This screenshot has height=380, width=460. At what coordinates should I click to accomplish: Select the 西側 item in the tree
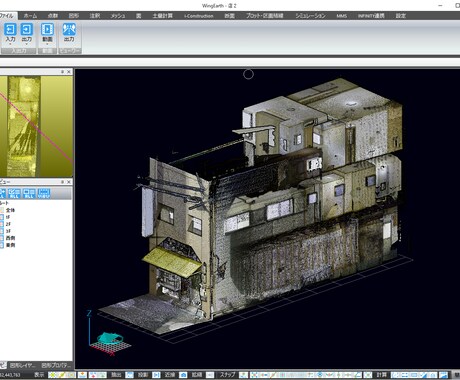click(x=10, y=238)
